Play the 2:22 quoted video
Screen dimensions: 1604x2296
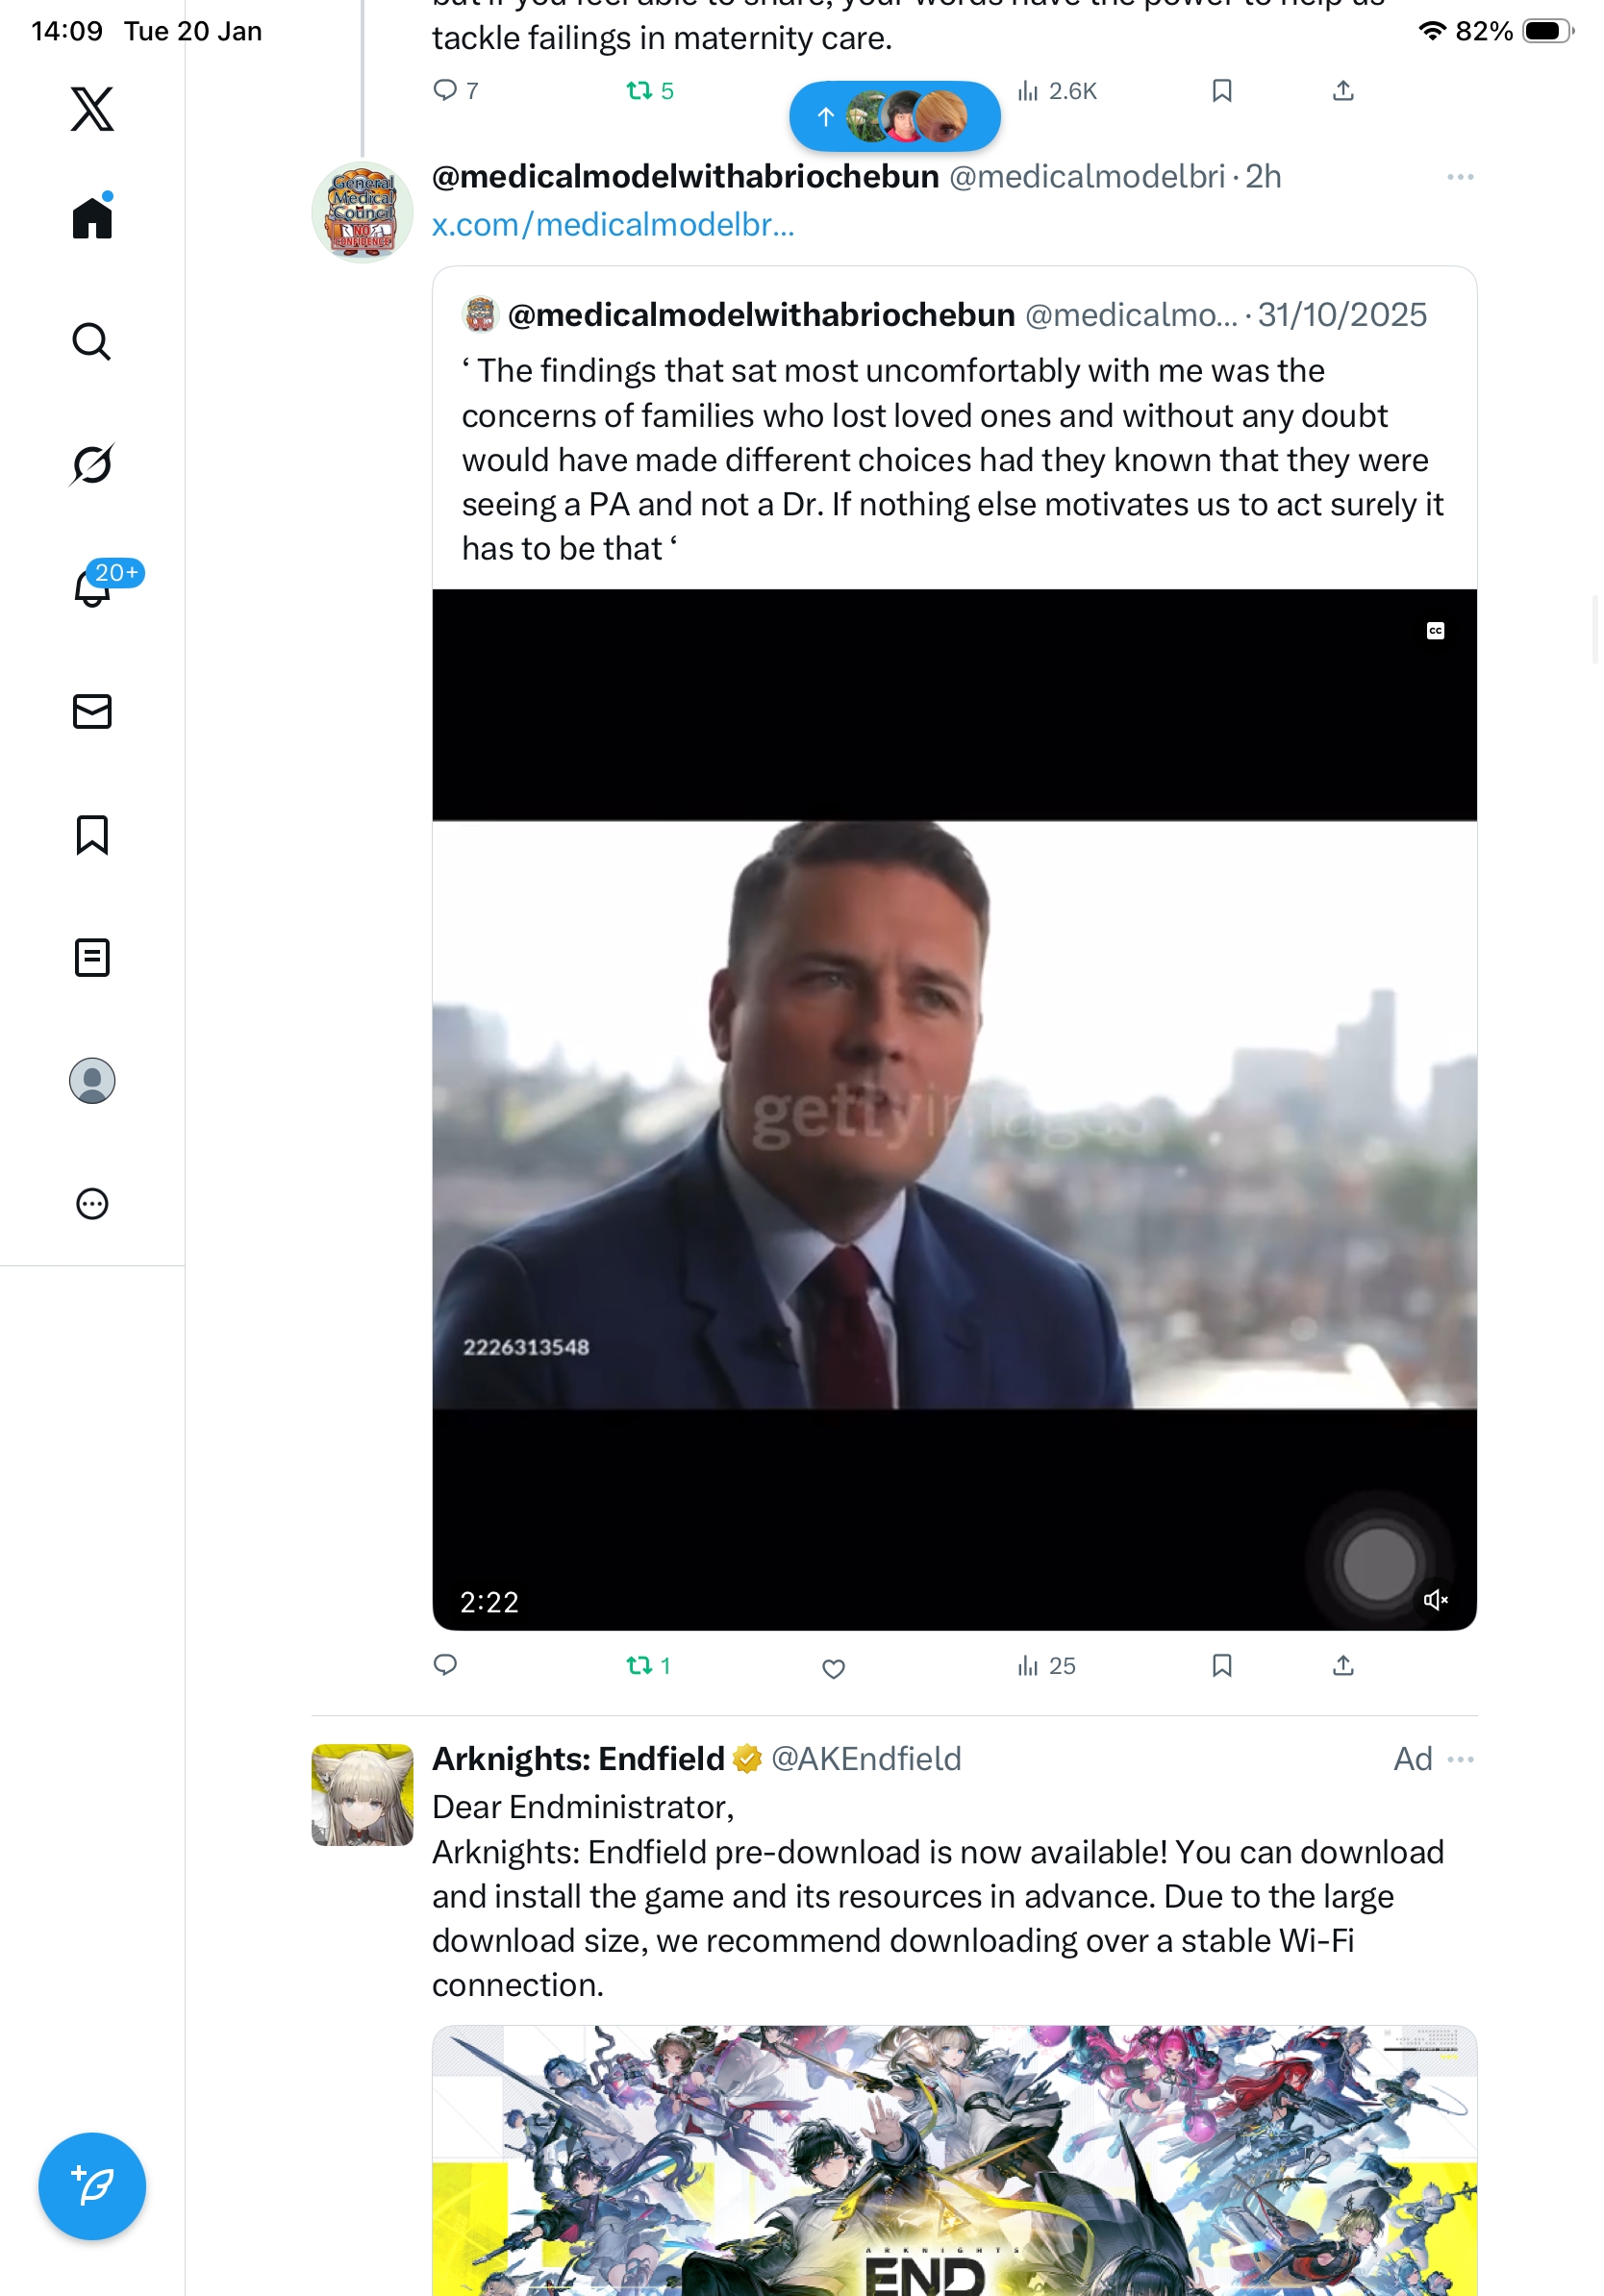pos(954,1110)
